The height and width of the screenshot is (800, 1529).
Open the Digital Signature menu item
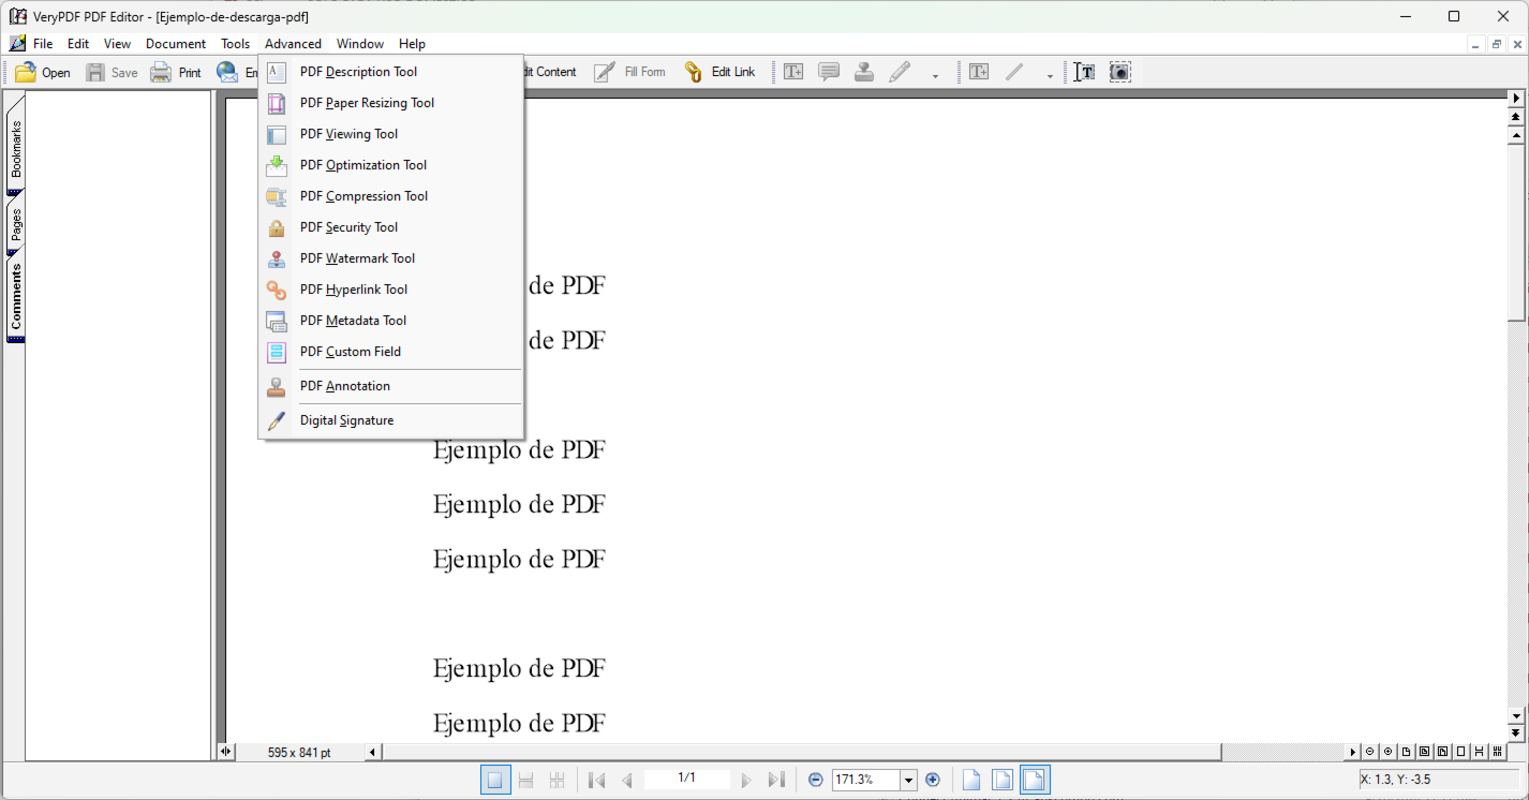[390, 420]
